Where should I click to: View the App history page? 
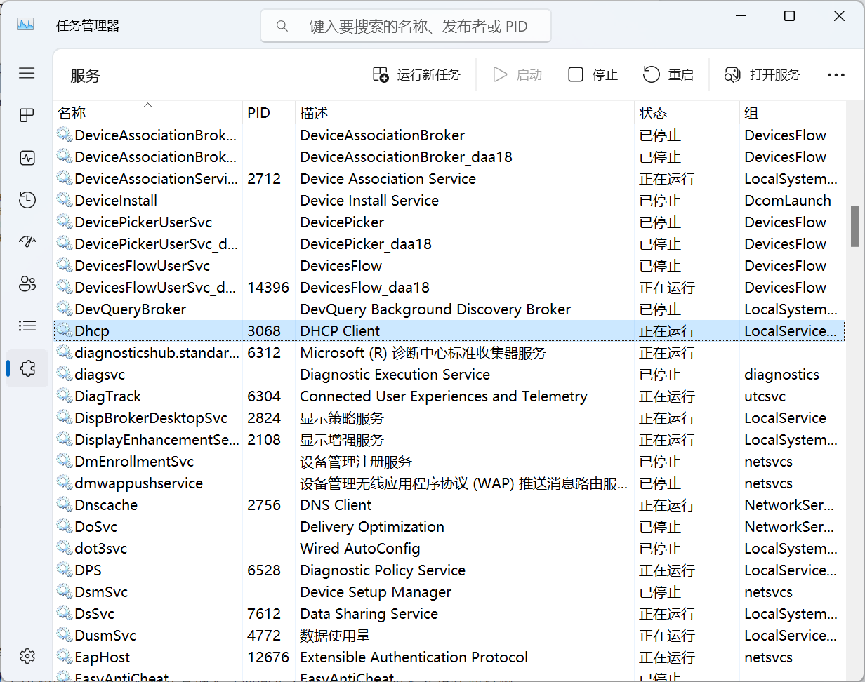point(27,199)
